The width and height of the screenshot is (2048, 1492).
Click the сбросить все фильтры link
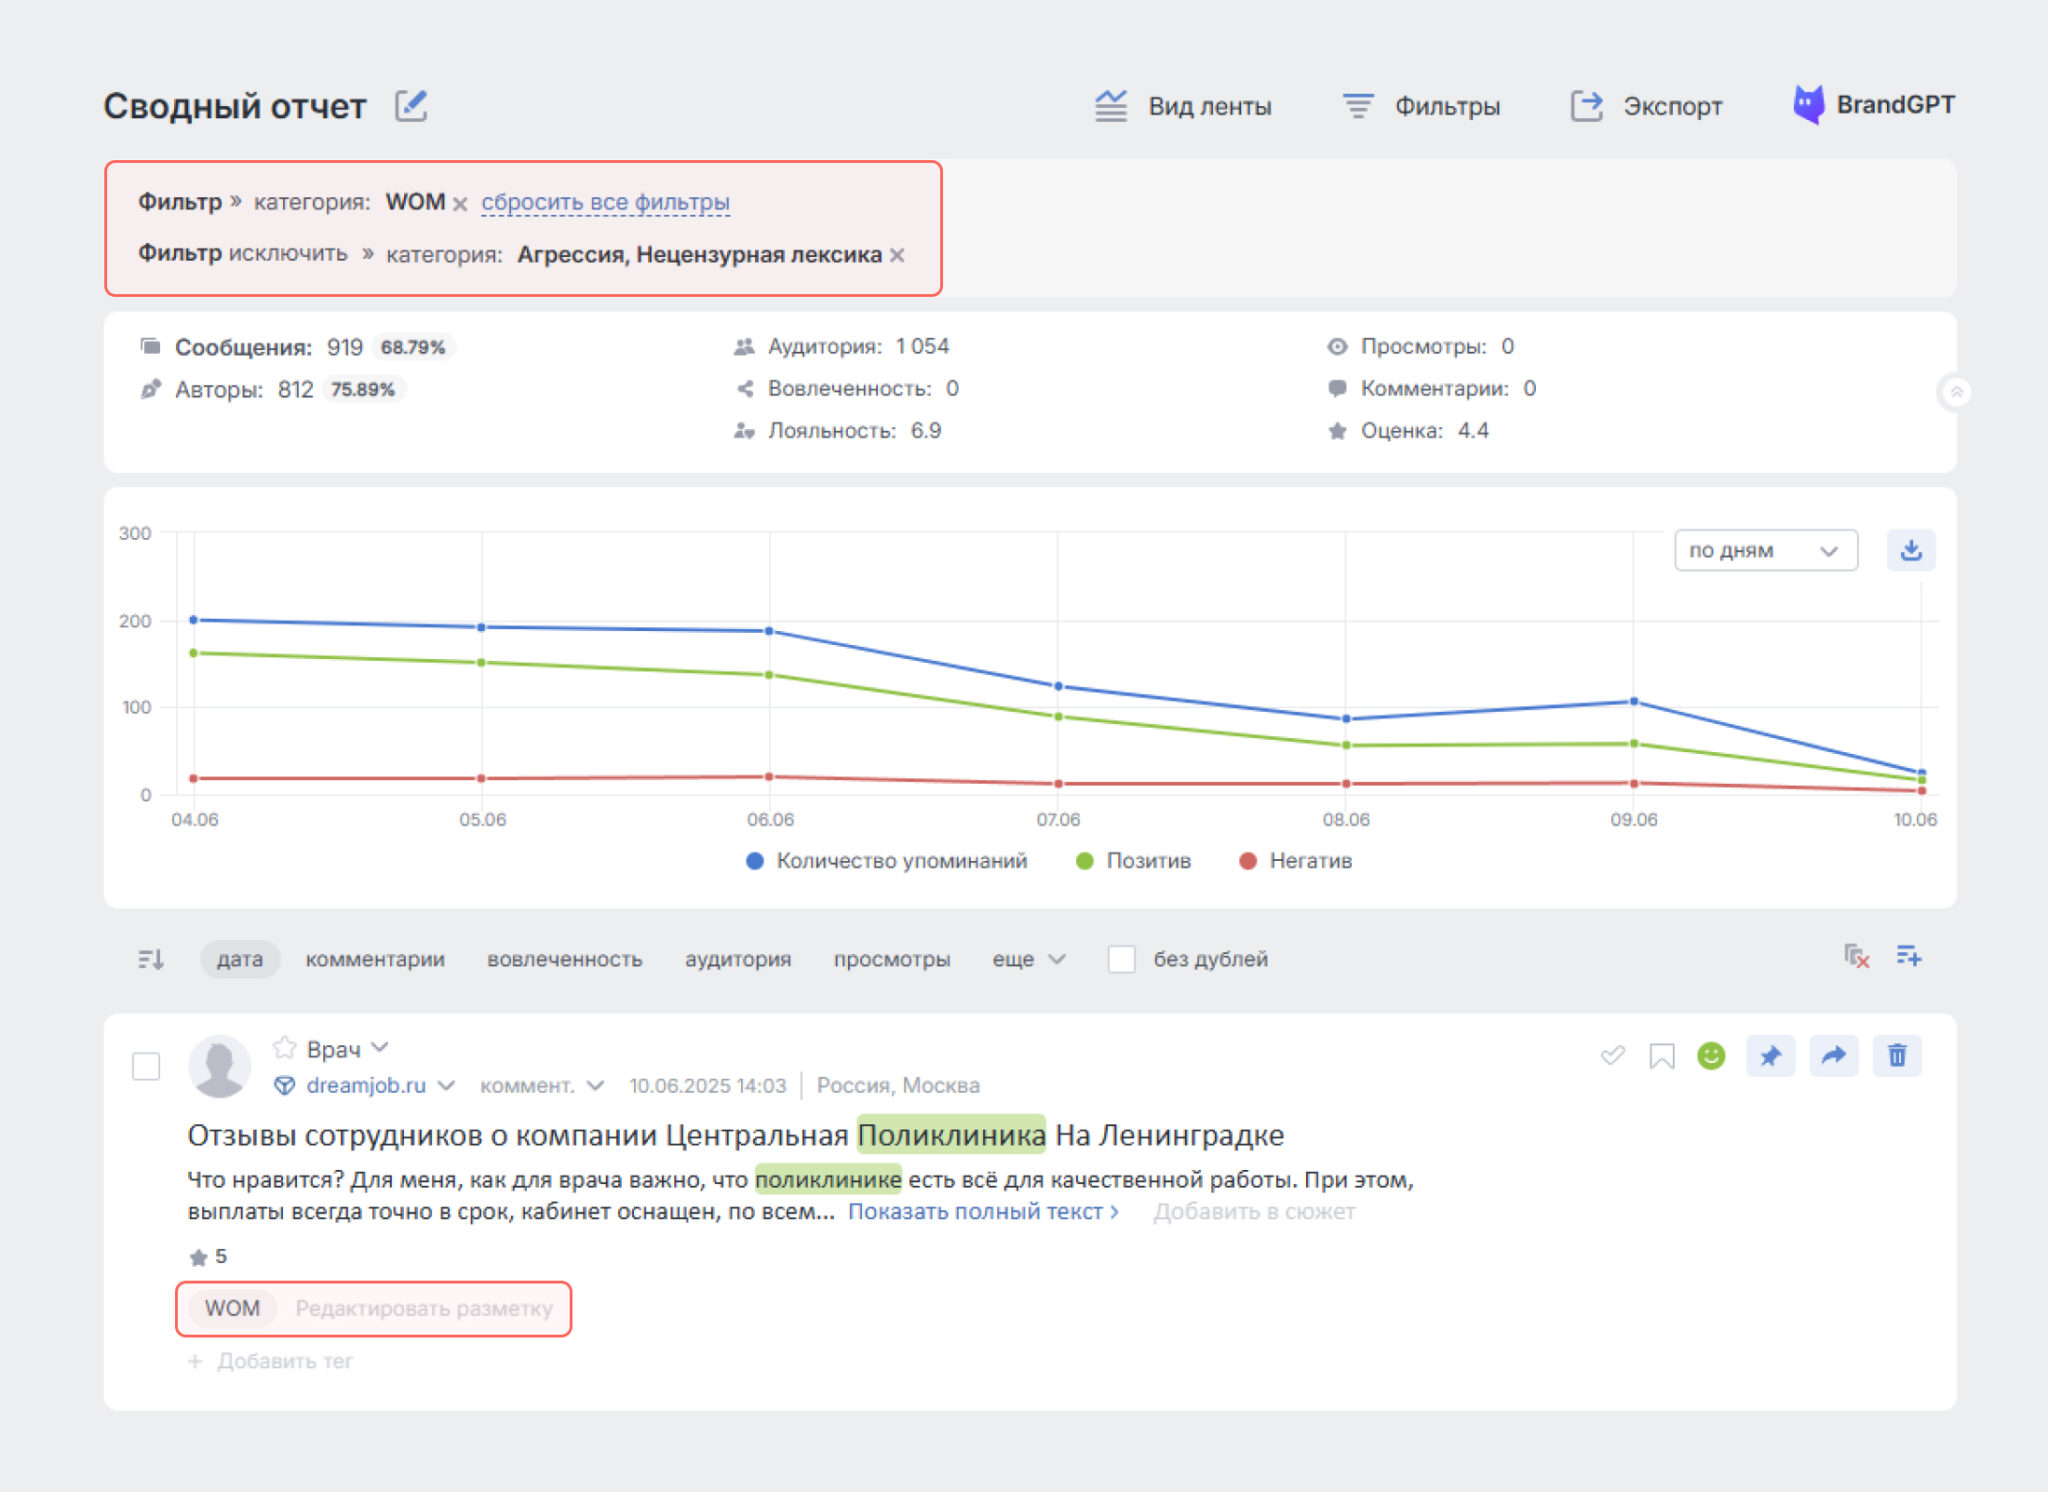click(x=606, y=202)
